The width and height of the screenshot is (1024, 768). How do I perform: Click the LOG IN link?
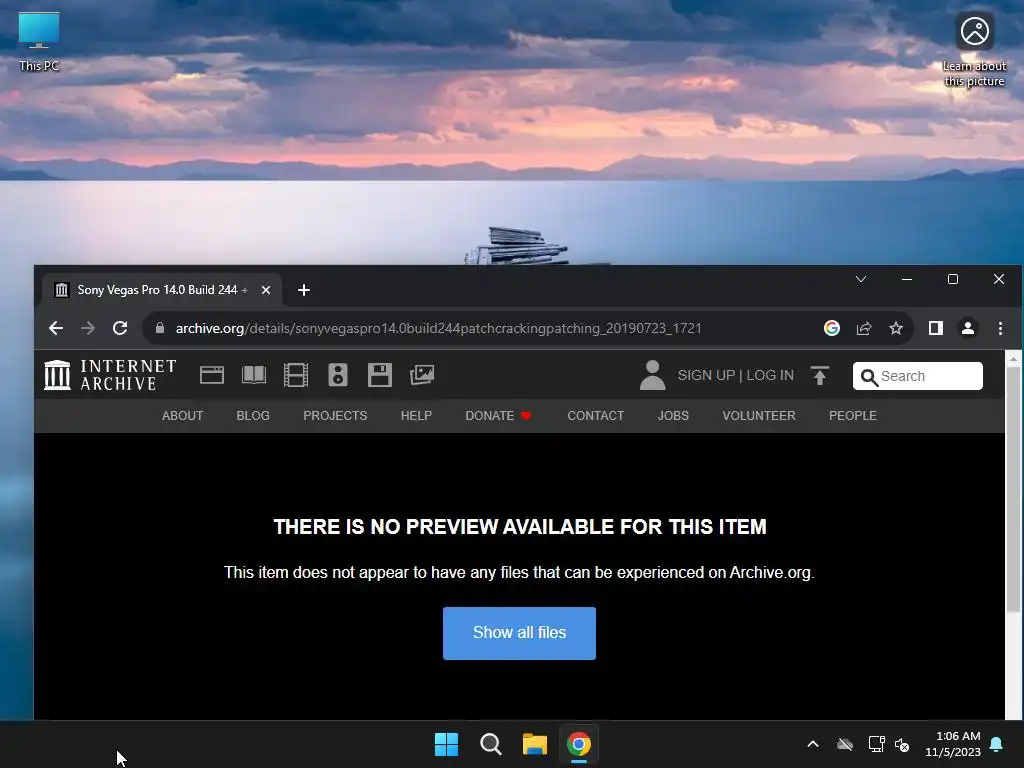pos(770,376)
